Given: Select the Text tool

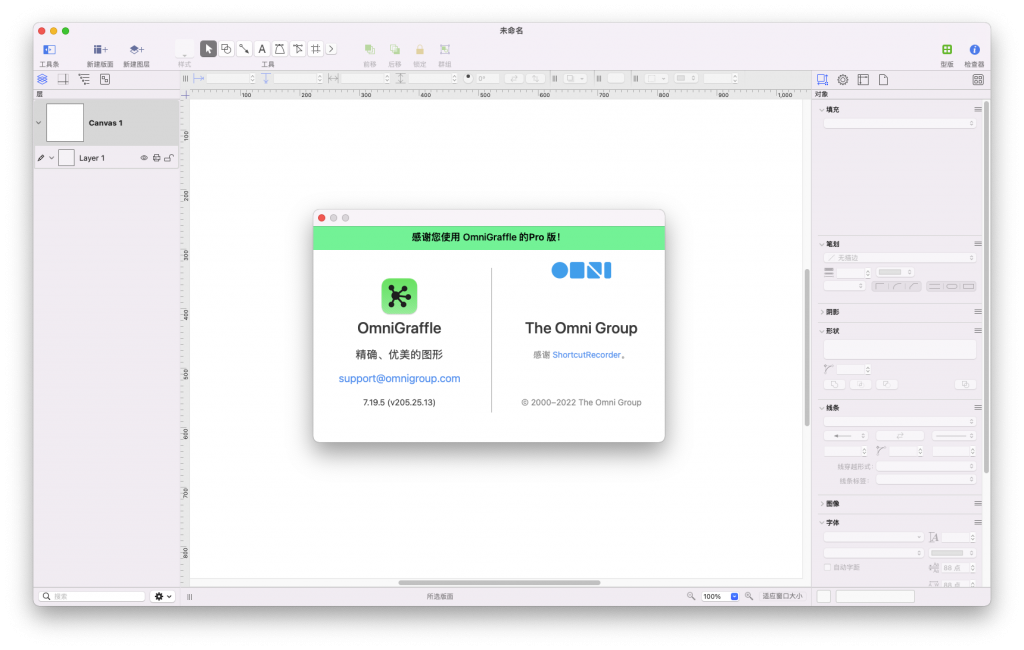Looking at the screenshot, I should pyautogui.click(x=262, y=49).
